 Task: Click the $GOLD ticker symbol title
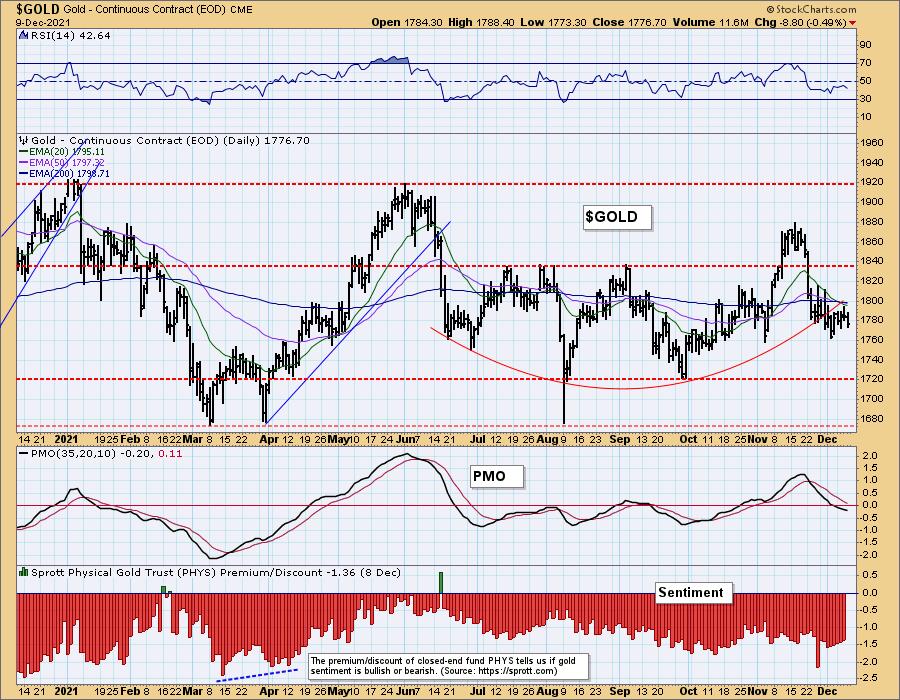click(x=38, y=9)
